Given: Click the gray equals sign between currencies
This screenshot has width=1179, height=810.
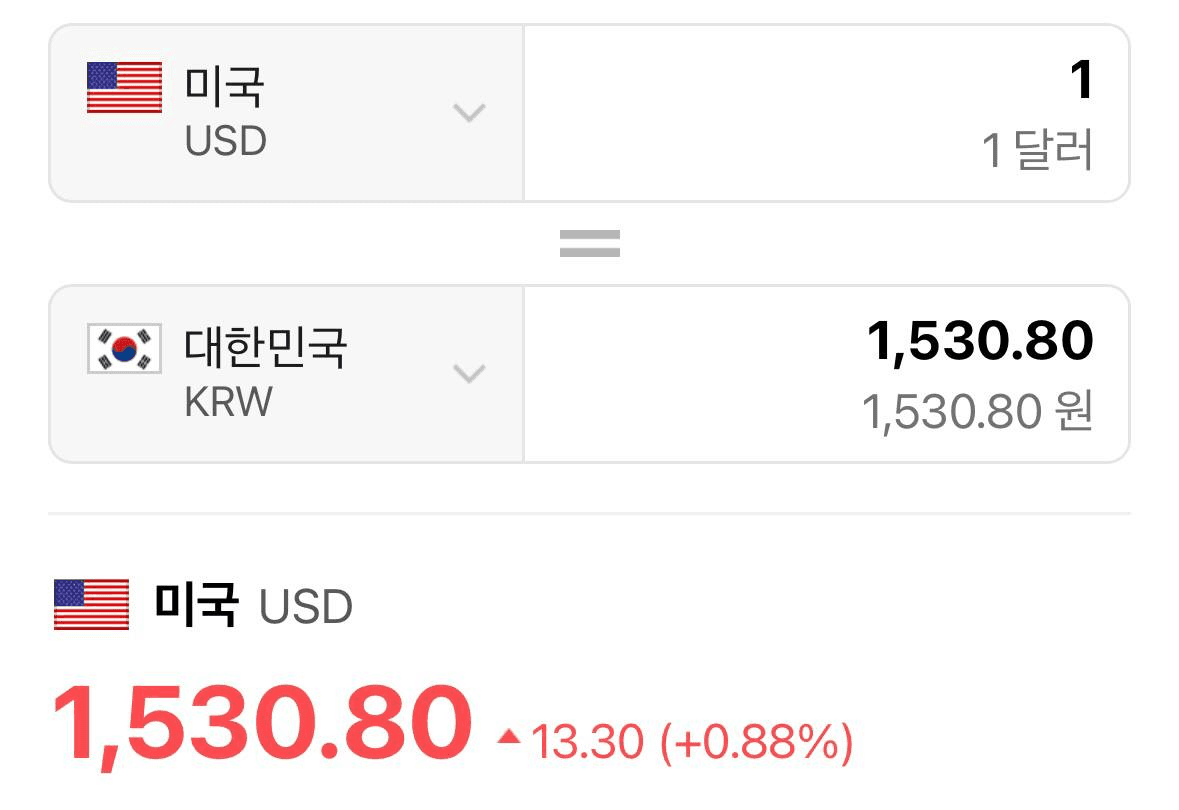Looking at the screenshot, I should pos(589,243).
